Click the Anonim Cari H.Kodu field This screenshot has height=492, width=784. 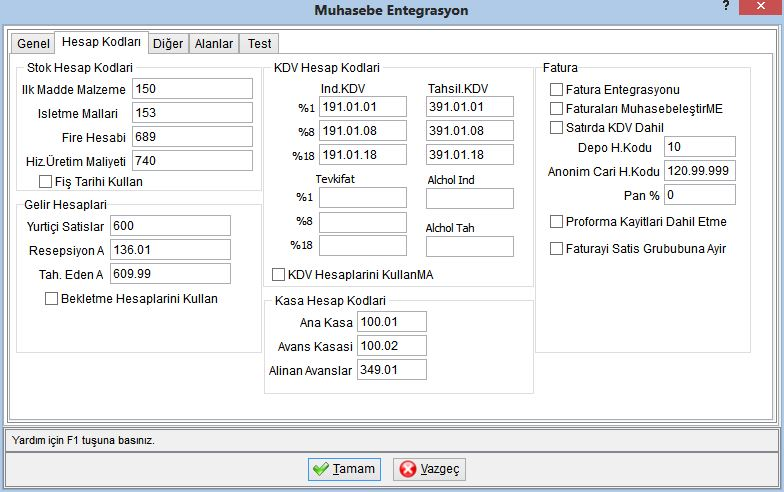tap(700, 170)
